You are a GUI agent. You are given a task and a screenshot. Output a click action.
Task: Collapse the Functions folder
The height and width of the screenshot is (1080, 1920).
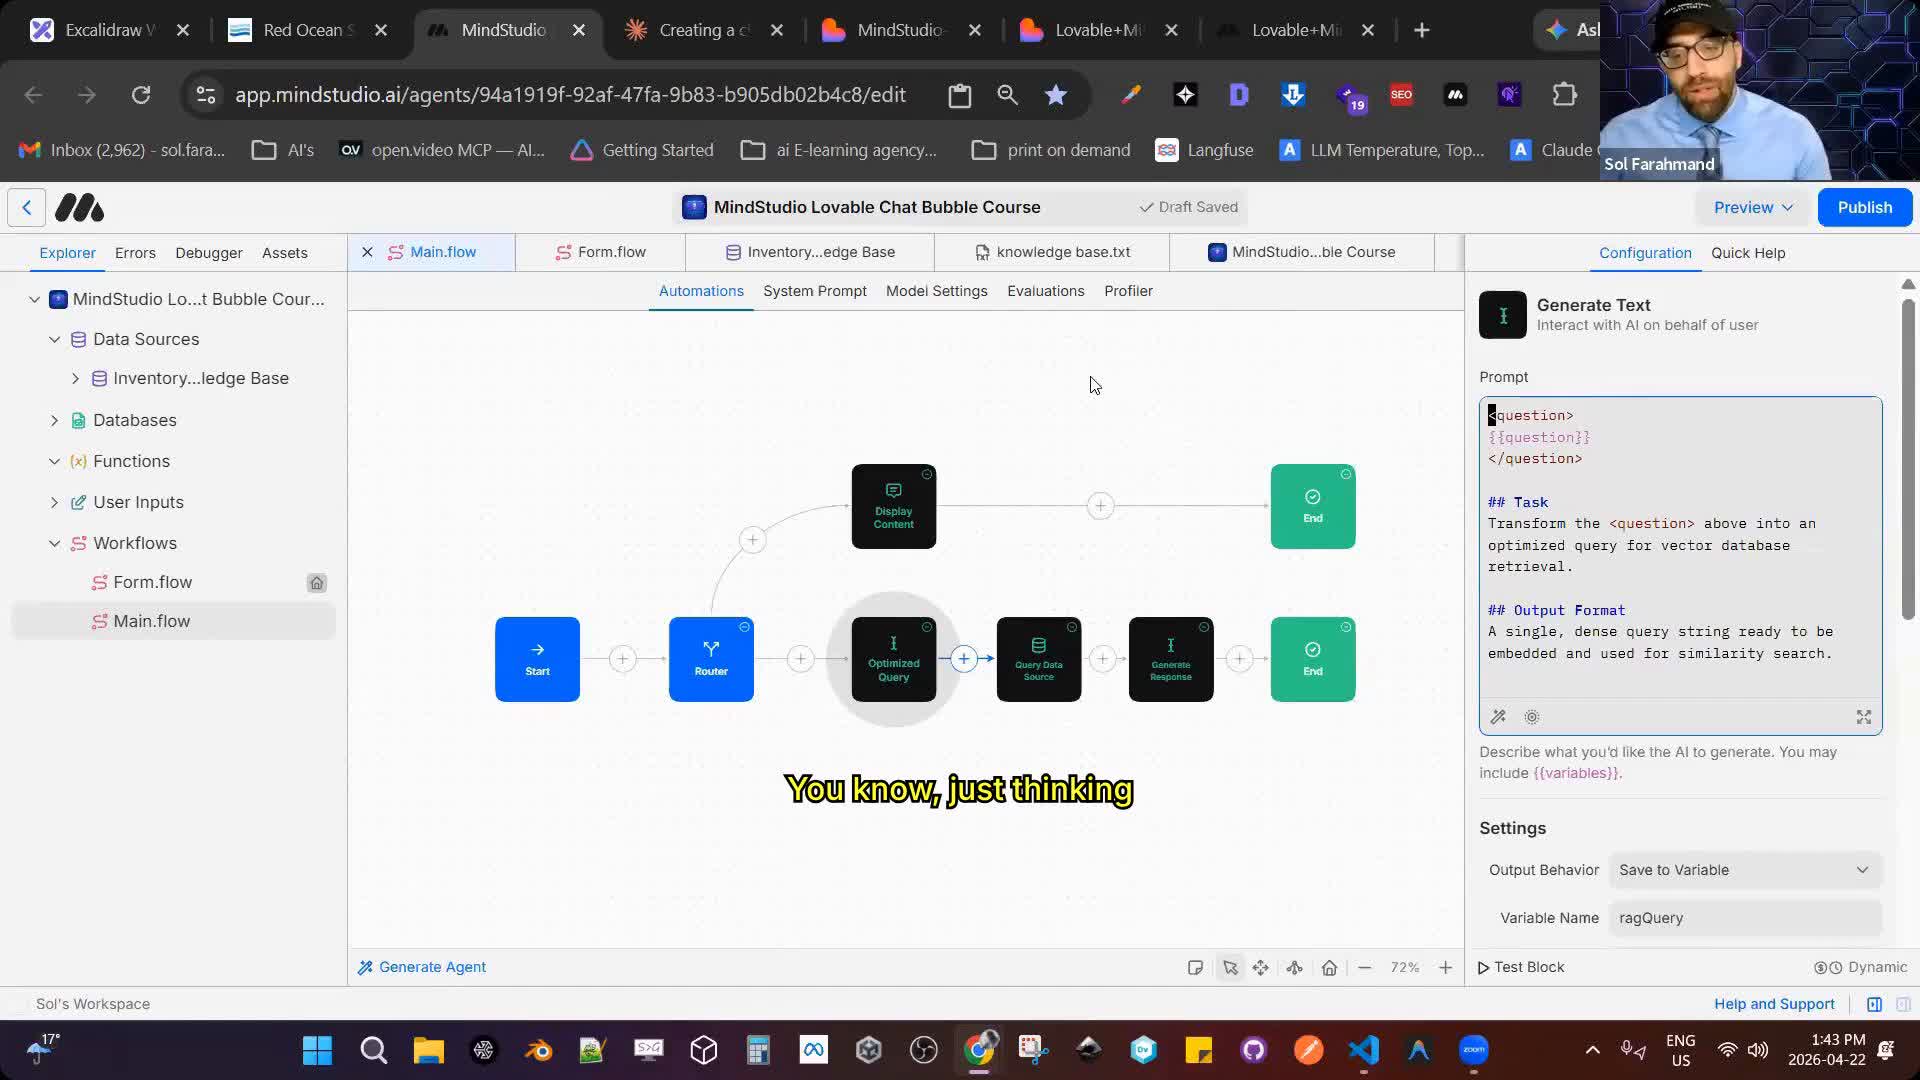54,462
